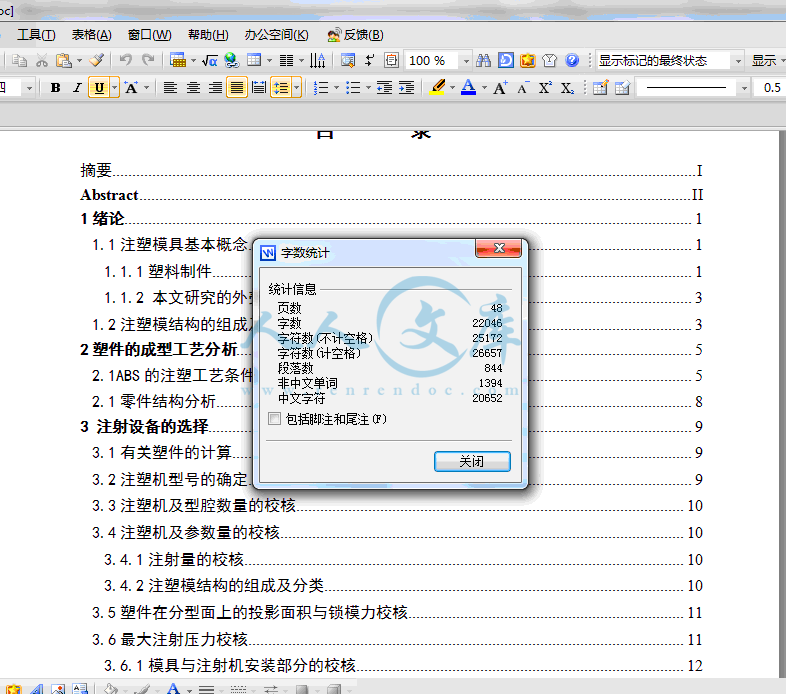This screenshot has width=786, height=694.
Task: Click the Cut scissors icon
Action: point(42,61)
